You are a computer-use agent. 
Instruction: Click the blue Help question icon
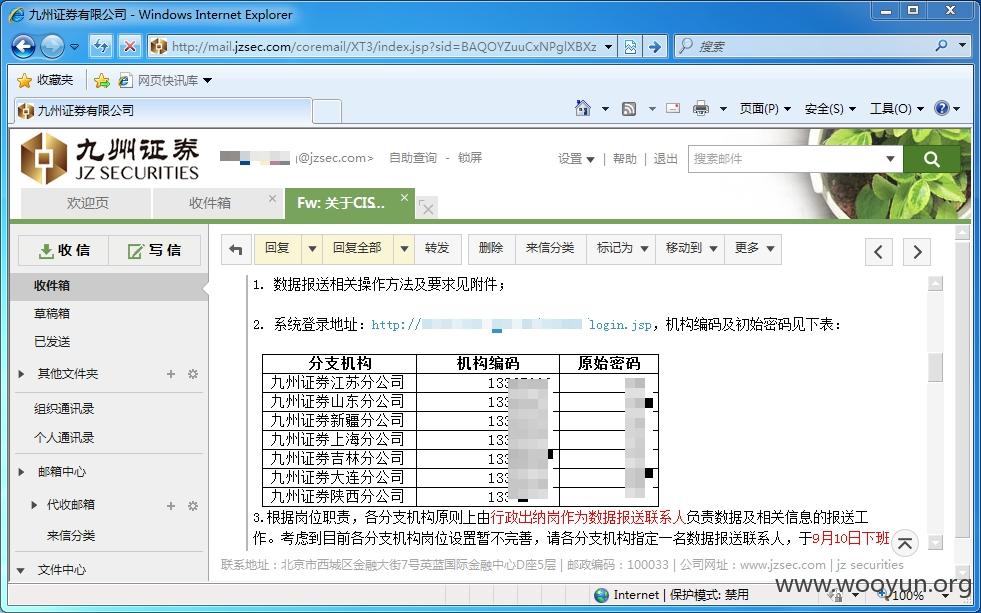tap(942, 108)
